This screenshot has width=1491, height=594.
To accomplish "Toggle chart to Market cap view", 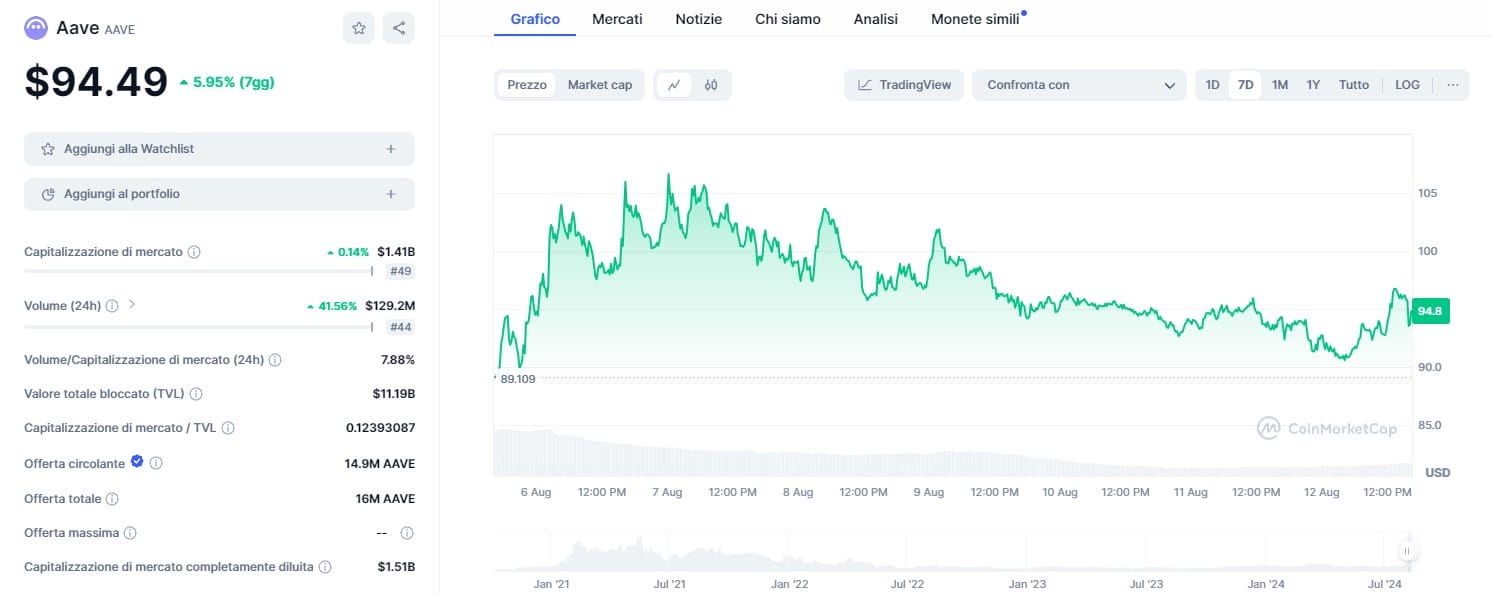I will point(600,85).
